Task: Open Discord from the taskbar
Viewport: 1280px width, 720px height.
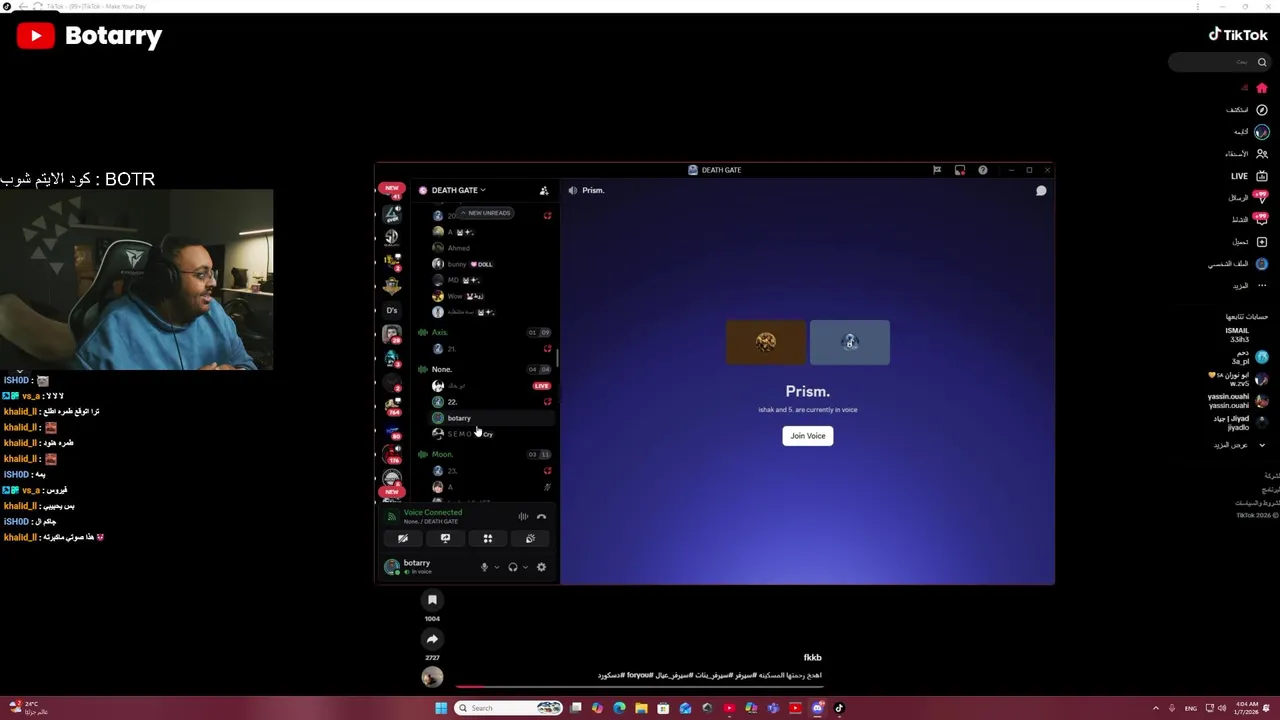Action: (817, 708)
